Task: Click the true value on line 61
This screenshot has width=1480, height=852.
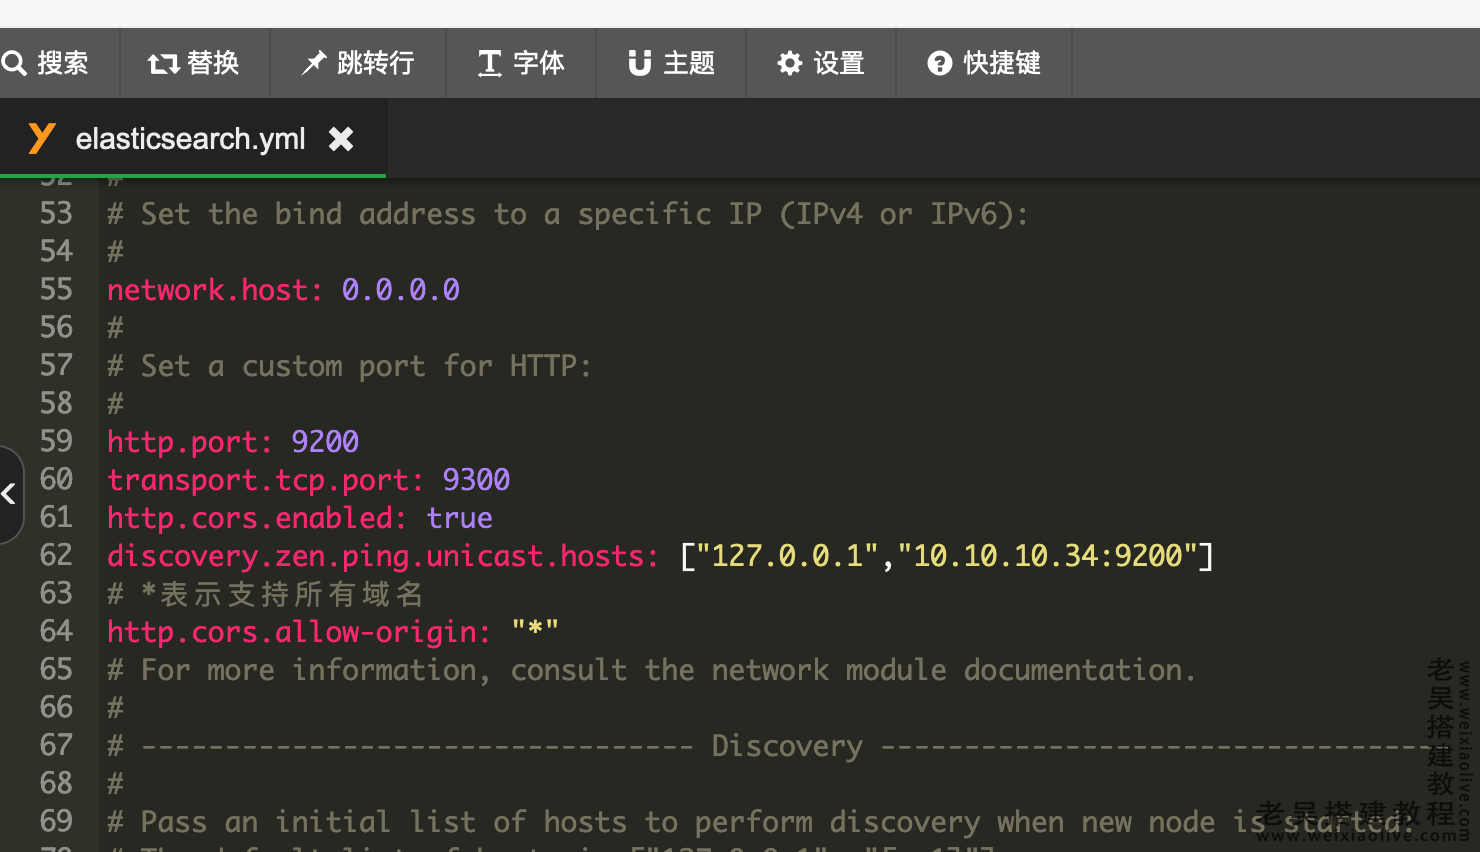Action: (460, 518)
